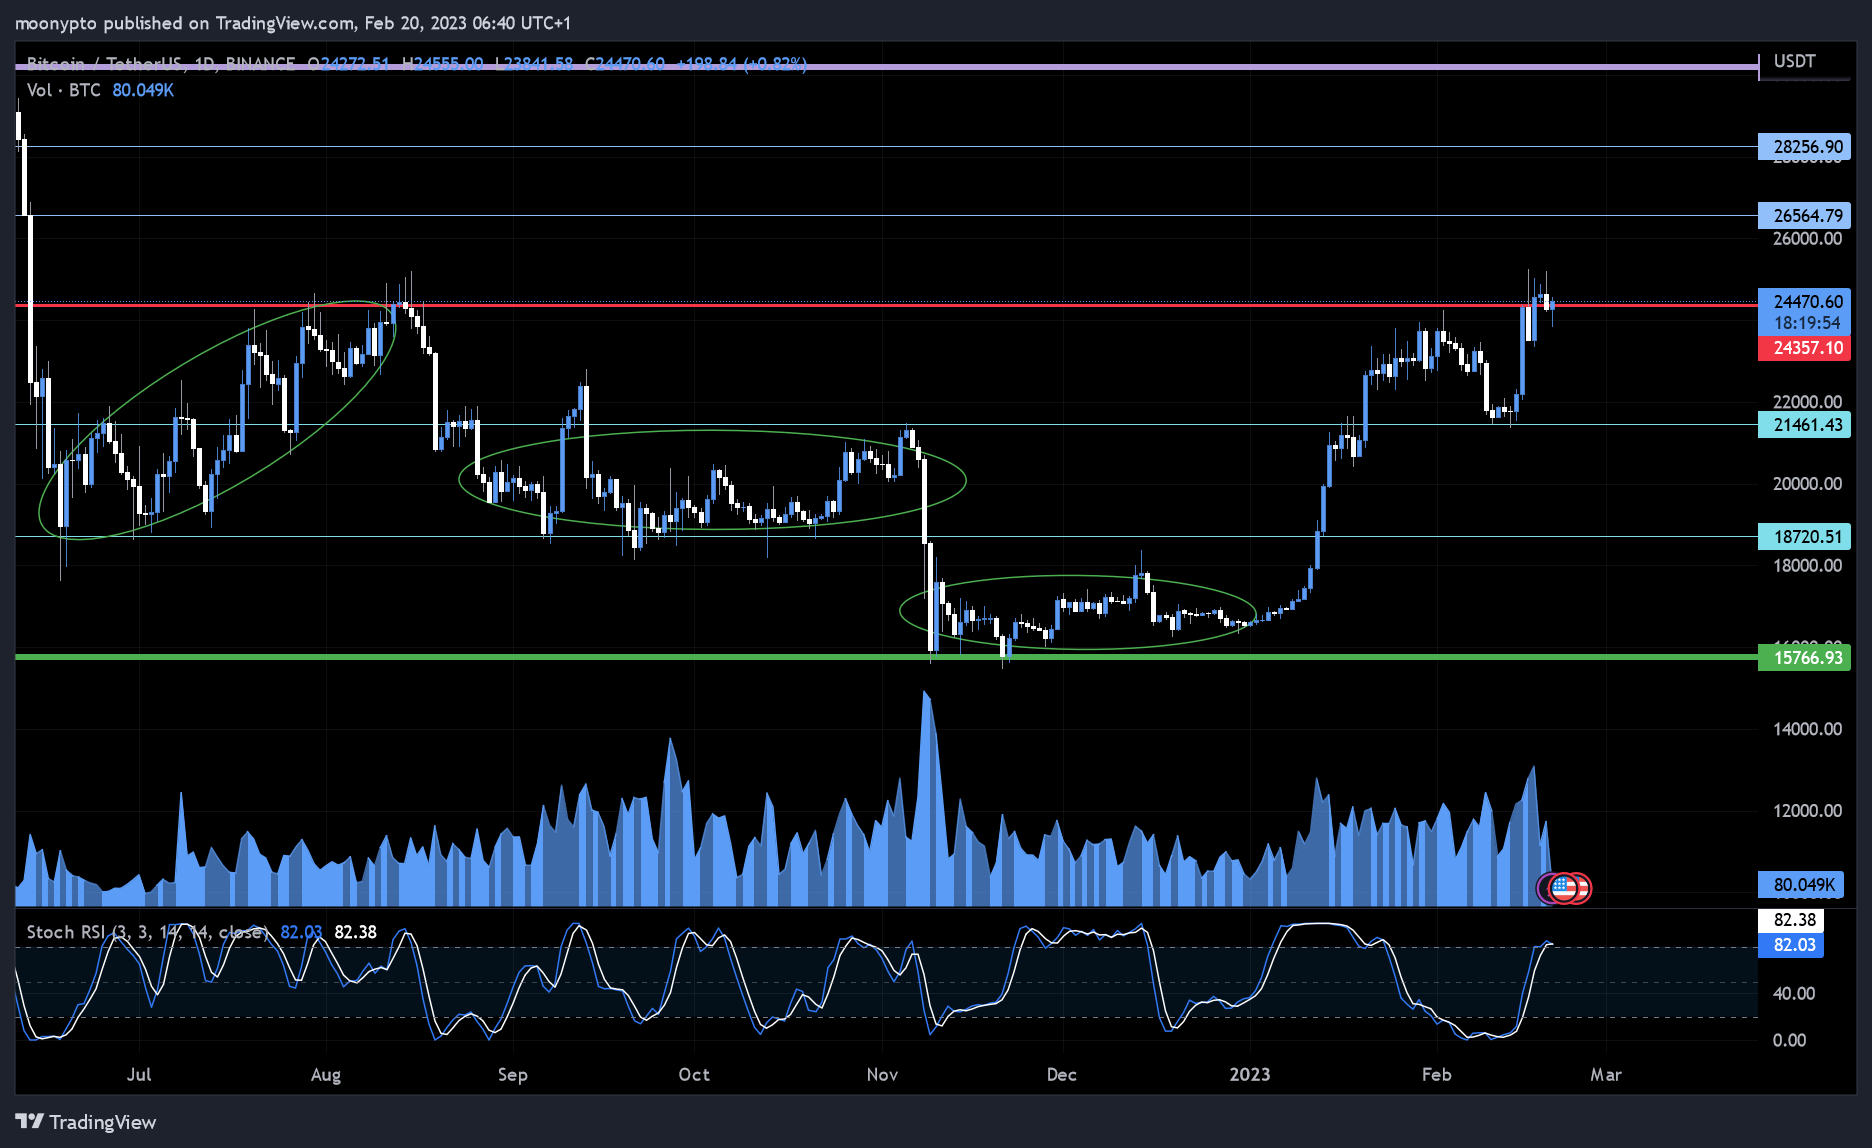
Task: Click the US flag economic event icon
Action: [1564, 887]
